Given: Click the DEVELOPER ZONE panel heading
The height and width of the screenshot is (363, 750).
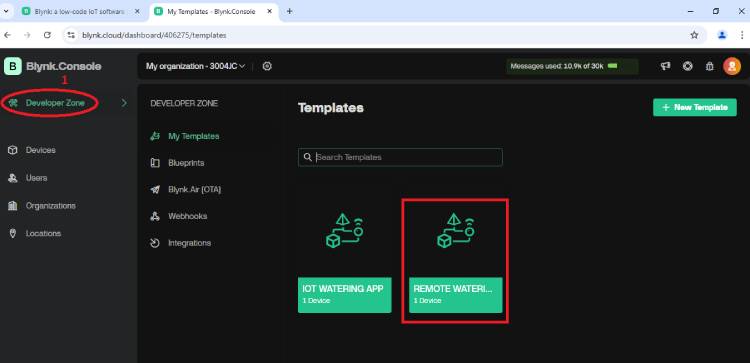Looking at the screenshot, I should pos(184,103).
